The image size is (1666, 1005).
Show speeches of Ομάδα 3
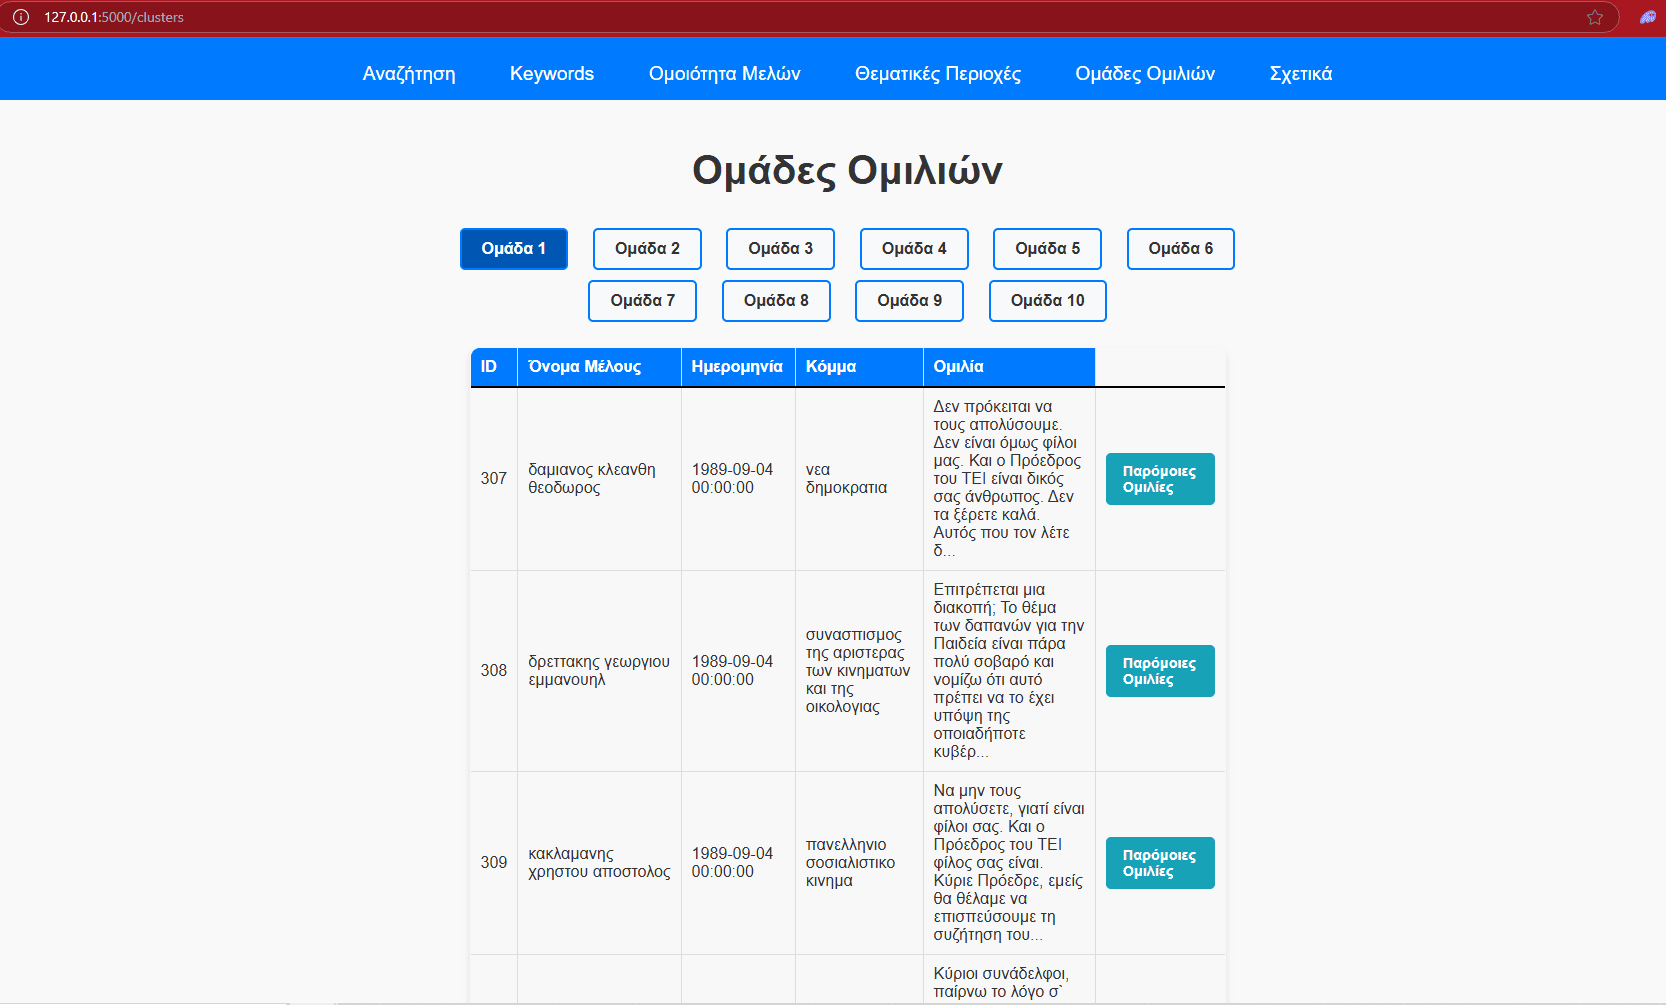(x=781, y=249)
